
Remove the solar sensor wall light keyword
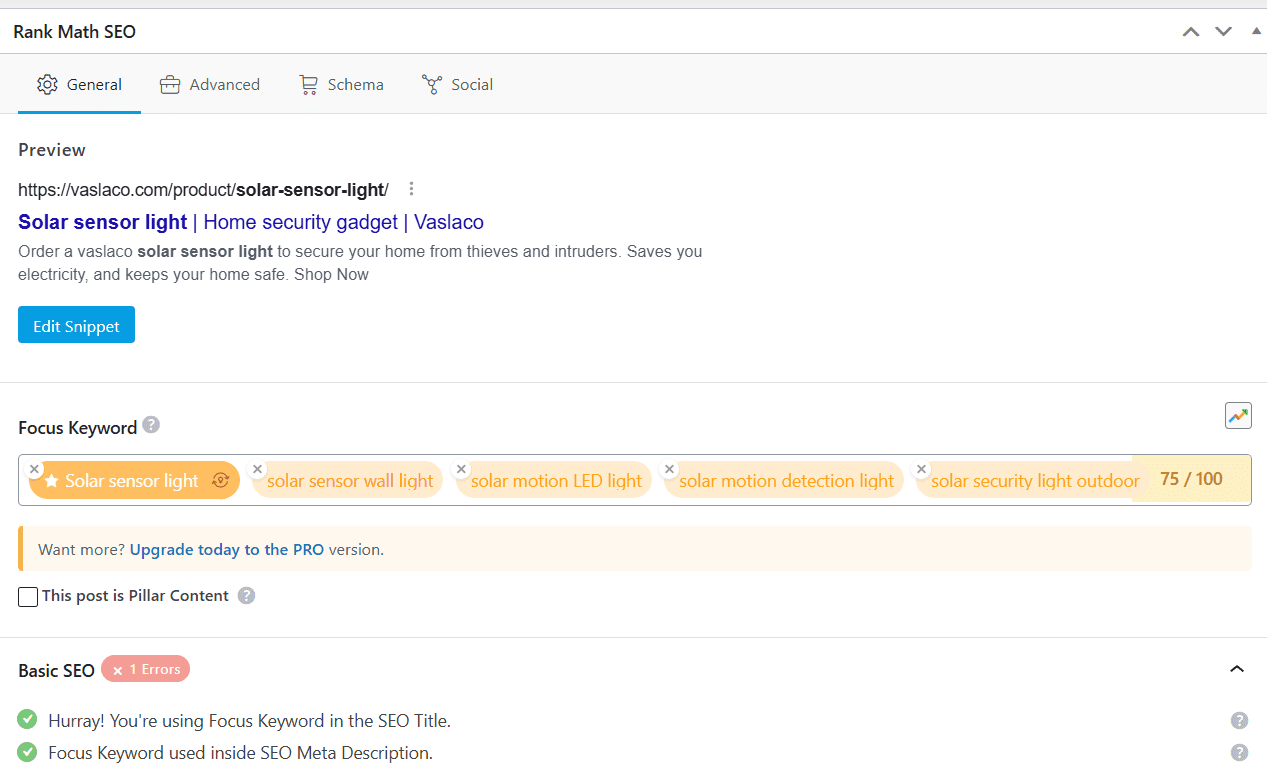[257, 468]
